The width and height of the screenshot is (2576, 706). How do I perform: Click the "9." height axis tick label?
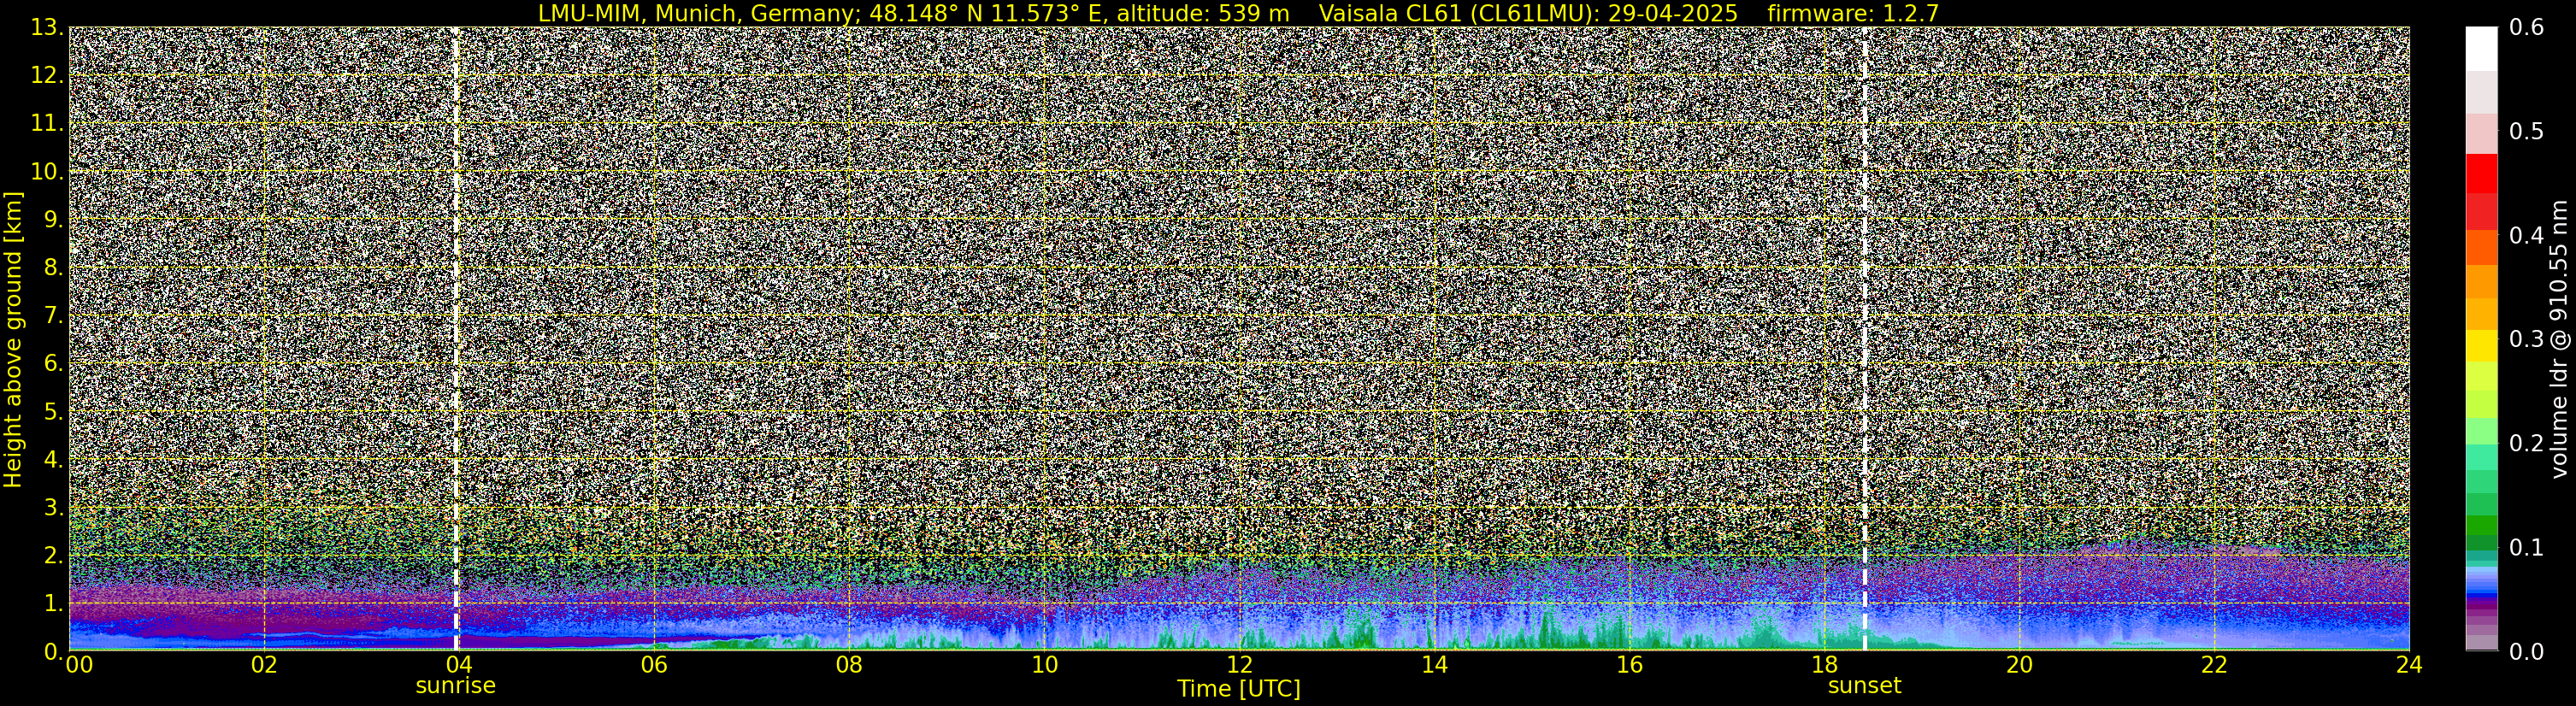54,219
